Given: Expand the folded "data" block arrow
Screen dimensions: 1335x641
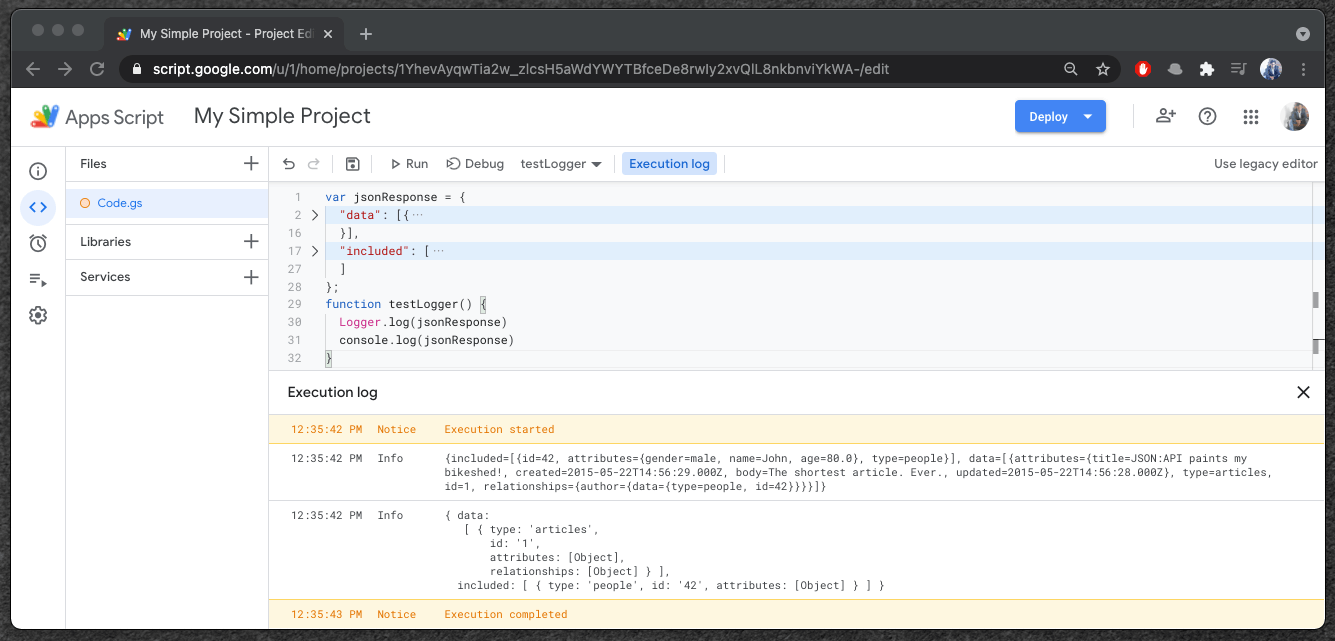Looking at the screenshot, I should [314, 215].
